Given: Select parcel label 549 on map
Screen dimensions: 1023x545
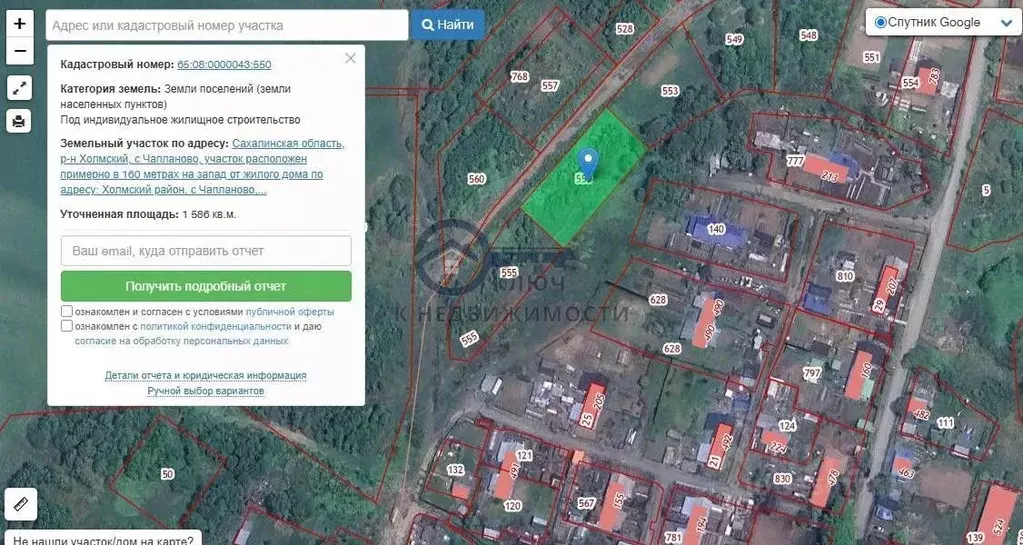Looking at the screenshot, I should coord(735,39).
